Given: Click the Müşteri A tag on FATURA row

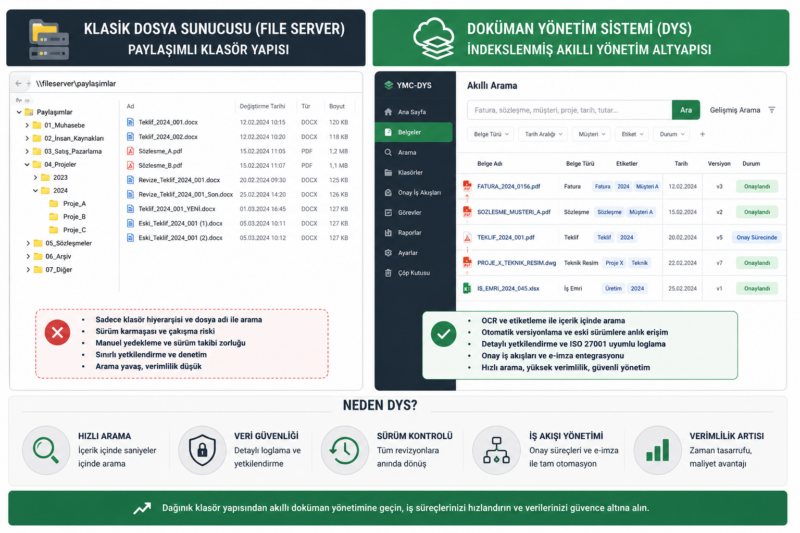Looking at the screenshot, I should (647, 186).
